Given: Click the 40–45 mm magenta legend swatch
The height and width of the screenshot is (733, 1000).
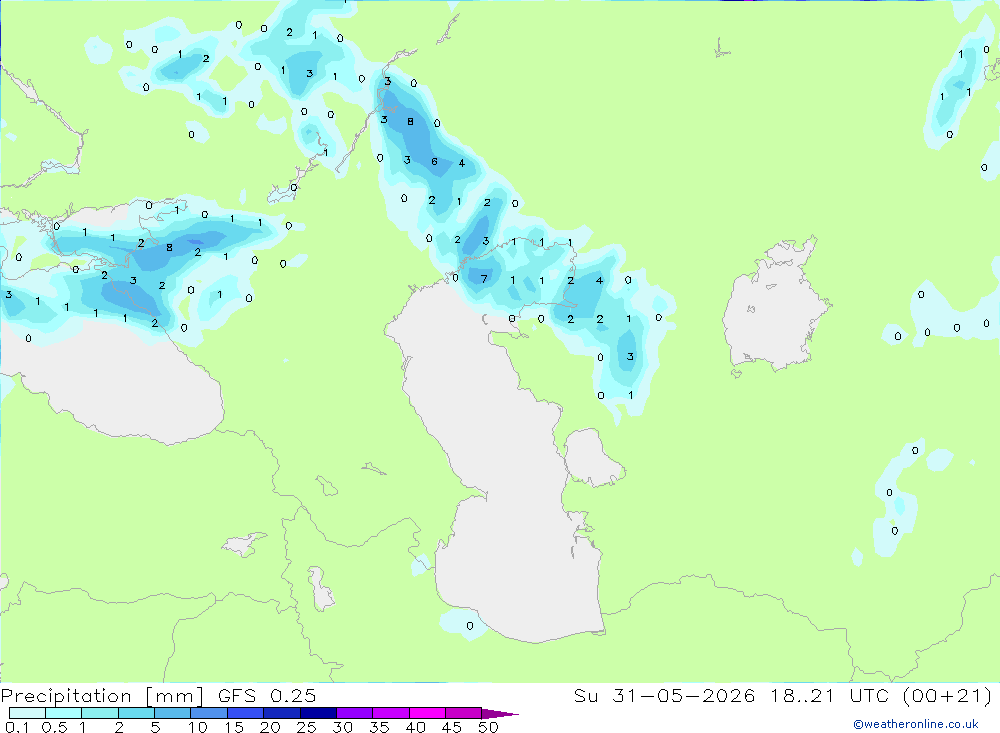Looking at the screenshot, I should click(x=427, y=713).
